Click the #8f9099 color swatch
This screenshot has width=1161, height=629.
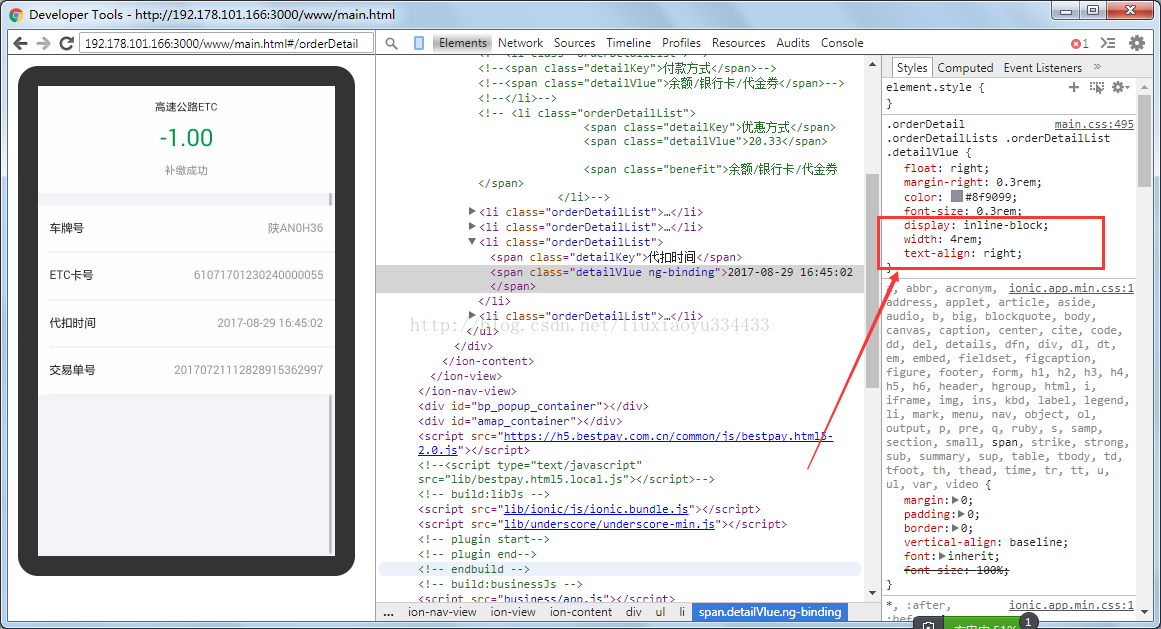(x=957, y=197)
